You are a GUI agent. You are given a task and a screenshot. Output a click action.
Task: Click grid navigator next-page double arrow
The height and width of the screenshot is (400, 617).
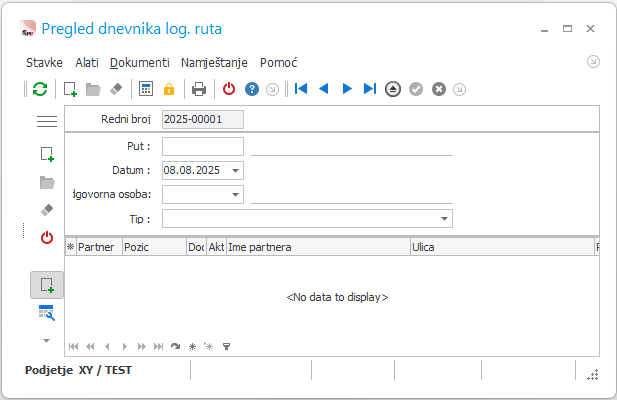(x=142, y=347)
